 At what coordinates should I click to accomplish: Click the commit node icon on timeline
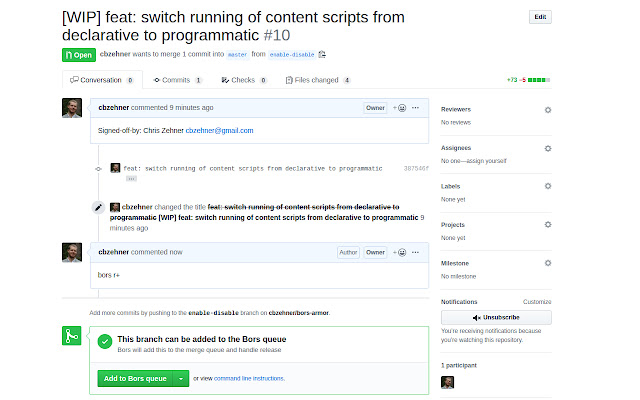point(98,169)
